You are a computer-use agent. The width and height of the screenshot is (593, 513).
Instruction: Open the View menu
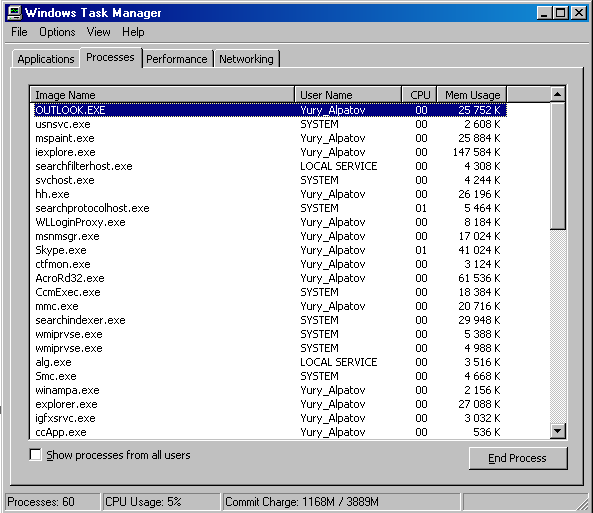(98, 32)
